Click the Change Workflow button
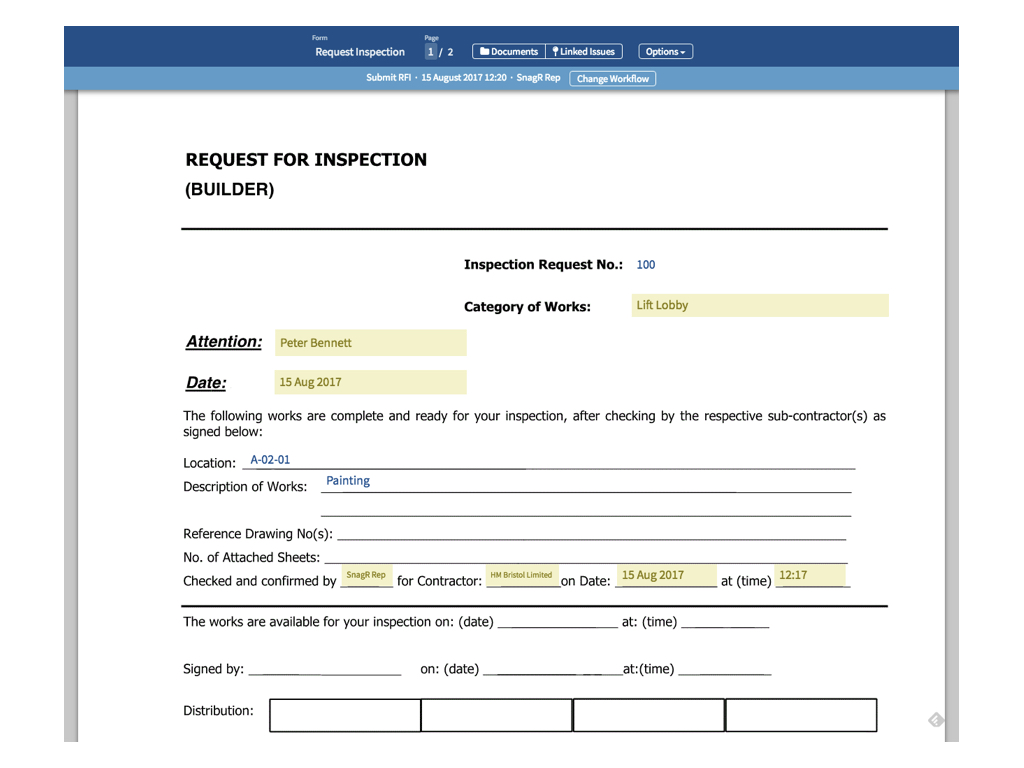 pos(613,78)
